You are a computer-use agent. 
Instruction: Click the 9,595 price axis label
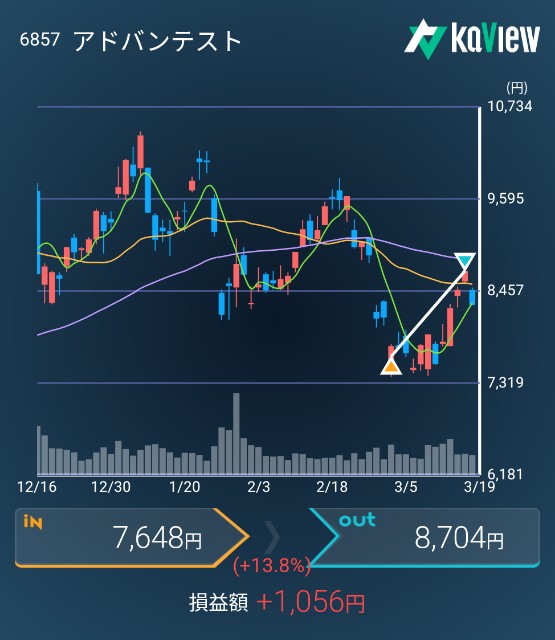tap(506, 199)
